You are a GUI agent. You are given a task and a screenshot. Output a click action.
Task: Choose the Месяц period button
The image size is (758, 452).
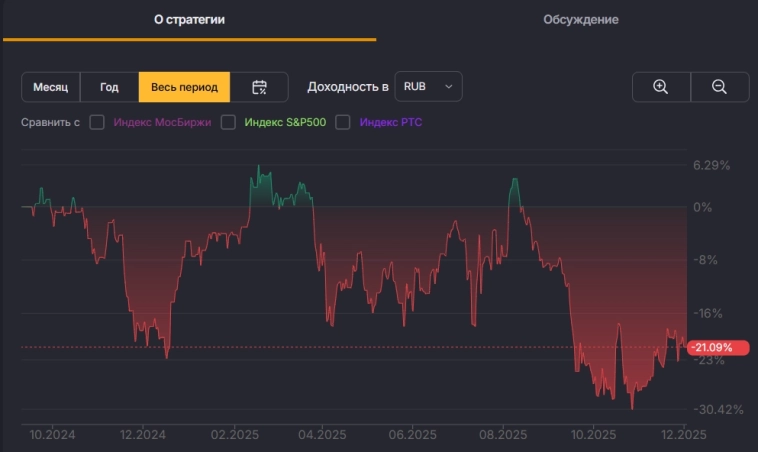pos(51,87)
